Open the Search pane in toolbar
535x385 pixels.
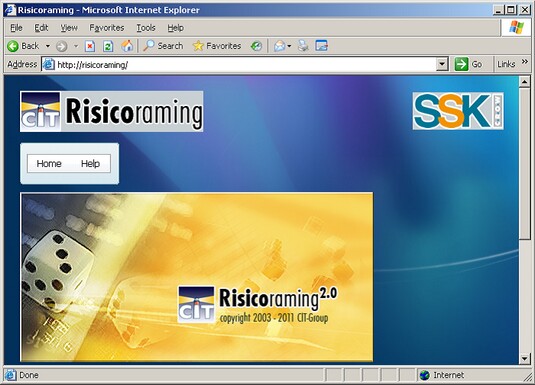click(x=163, y=46)
